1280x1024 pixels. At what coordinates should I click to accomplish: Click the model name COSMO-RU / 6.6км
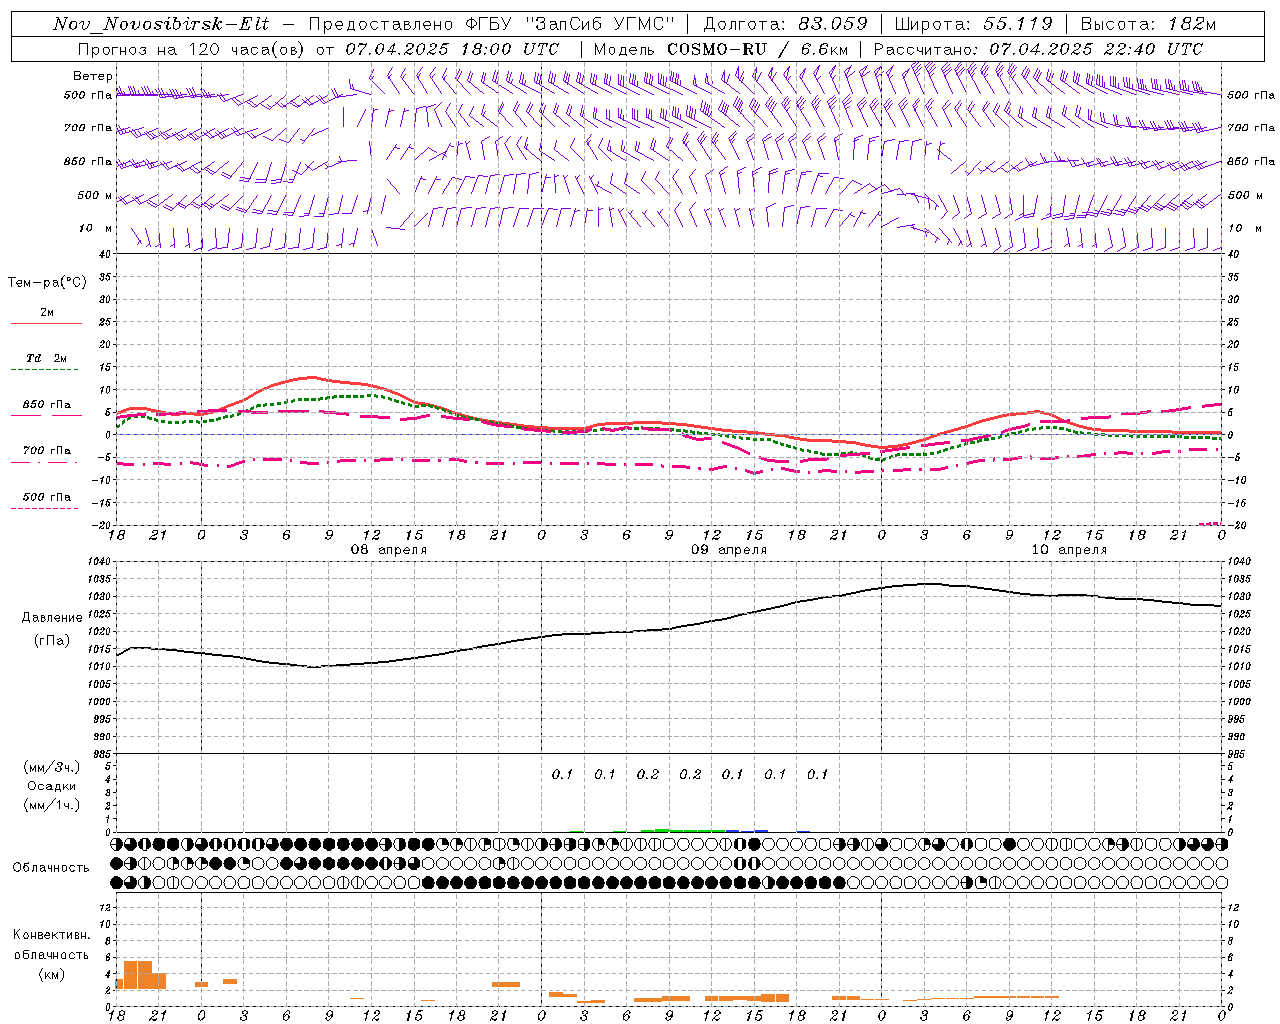tap(758, 49)
